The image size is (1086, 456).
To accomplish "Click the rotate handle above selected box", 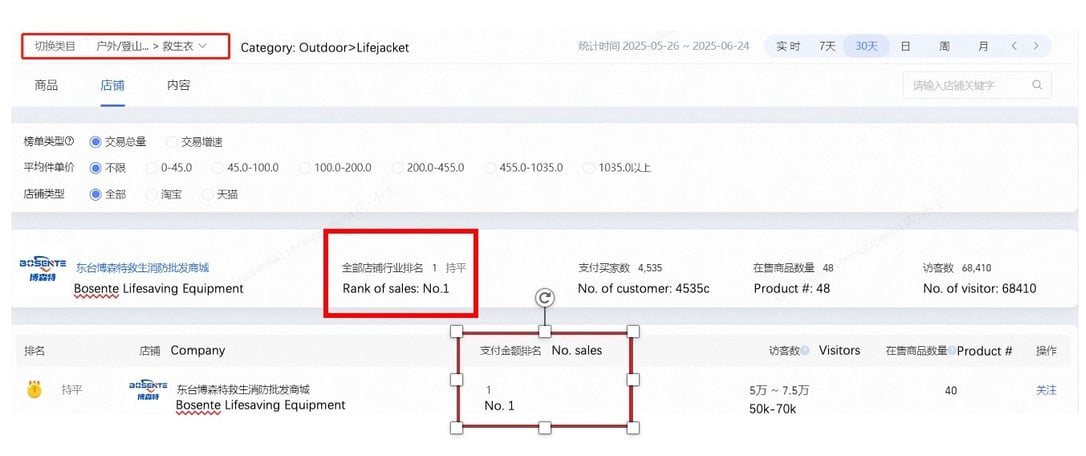I will [x=545, y=298].
